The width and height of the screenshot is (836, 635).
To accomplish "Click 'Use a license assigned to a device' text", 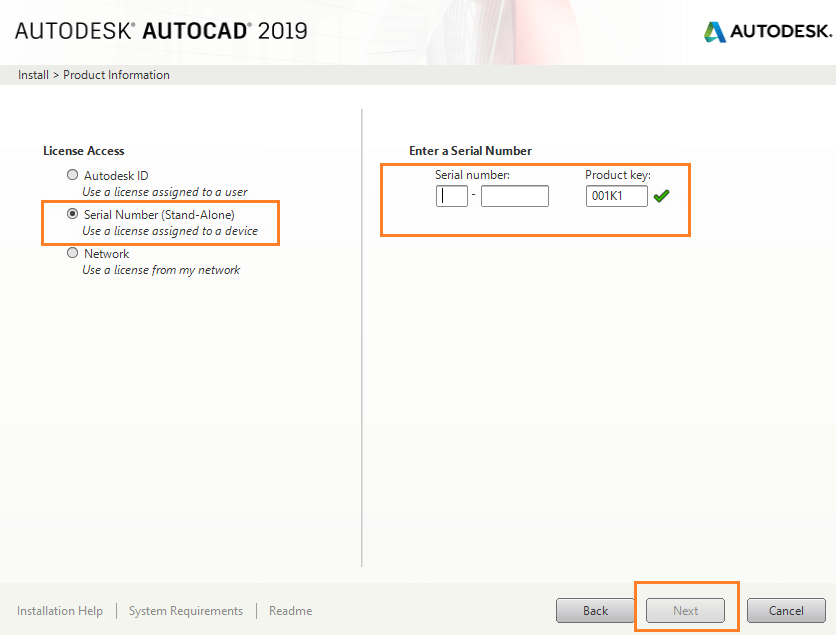I will [x=170, y=231].
